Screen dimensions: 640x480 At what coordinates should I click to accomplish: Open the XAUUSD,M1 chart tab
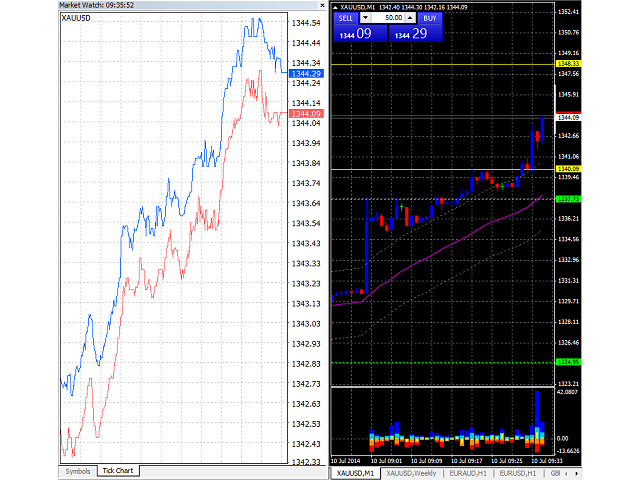click(x=355, y=473)
